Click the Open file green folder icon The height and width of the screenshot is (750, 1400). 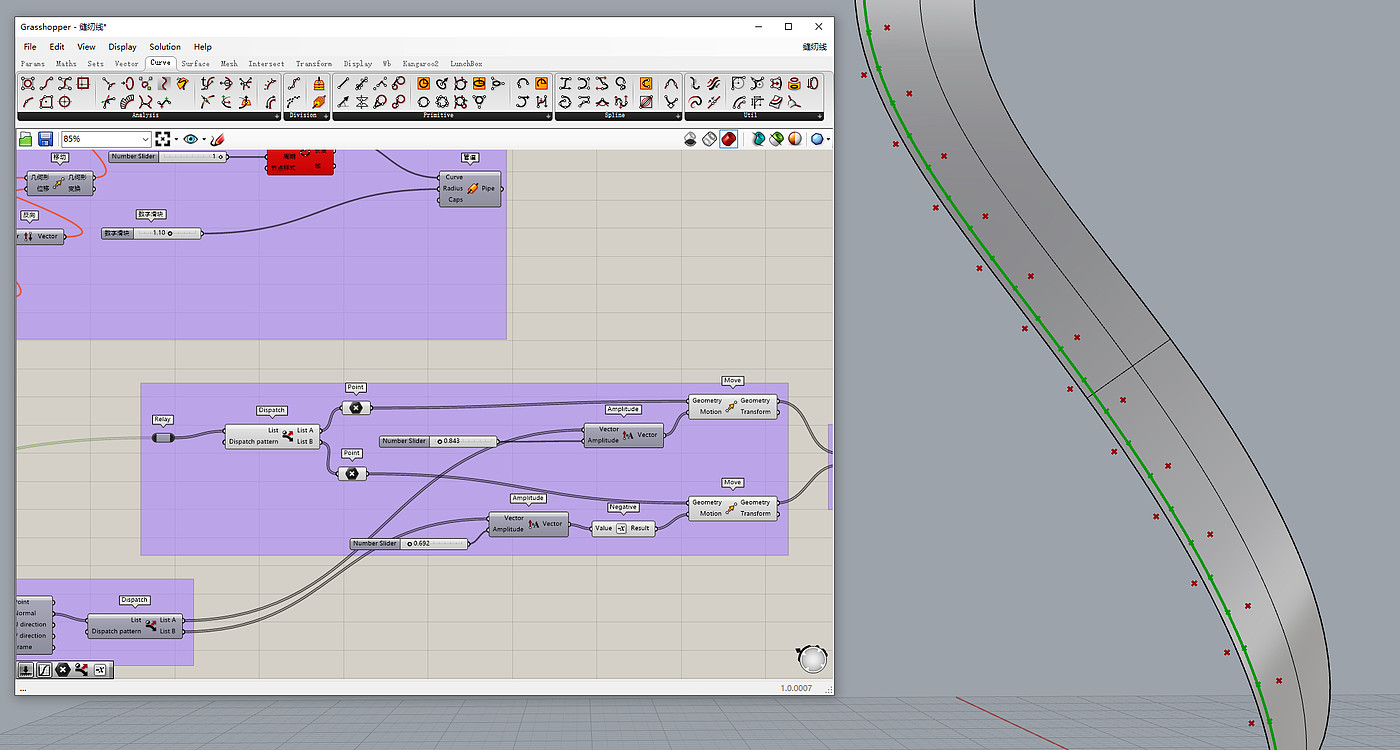27,139
